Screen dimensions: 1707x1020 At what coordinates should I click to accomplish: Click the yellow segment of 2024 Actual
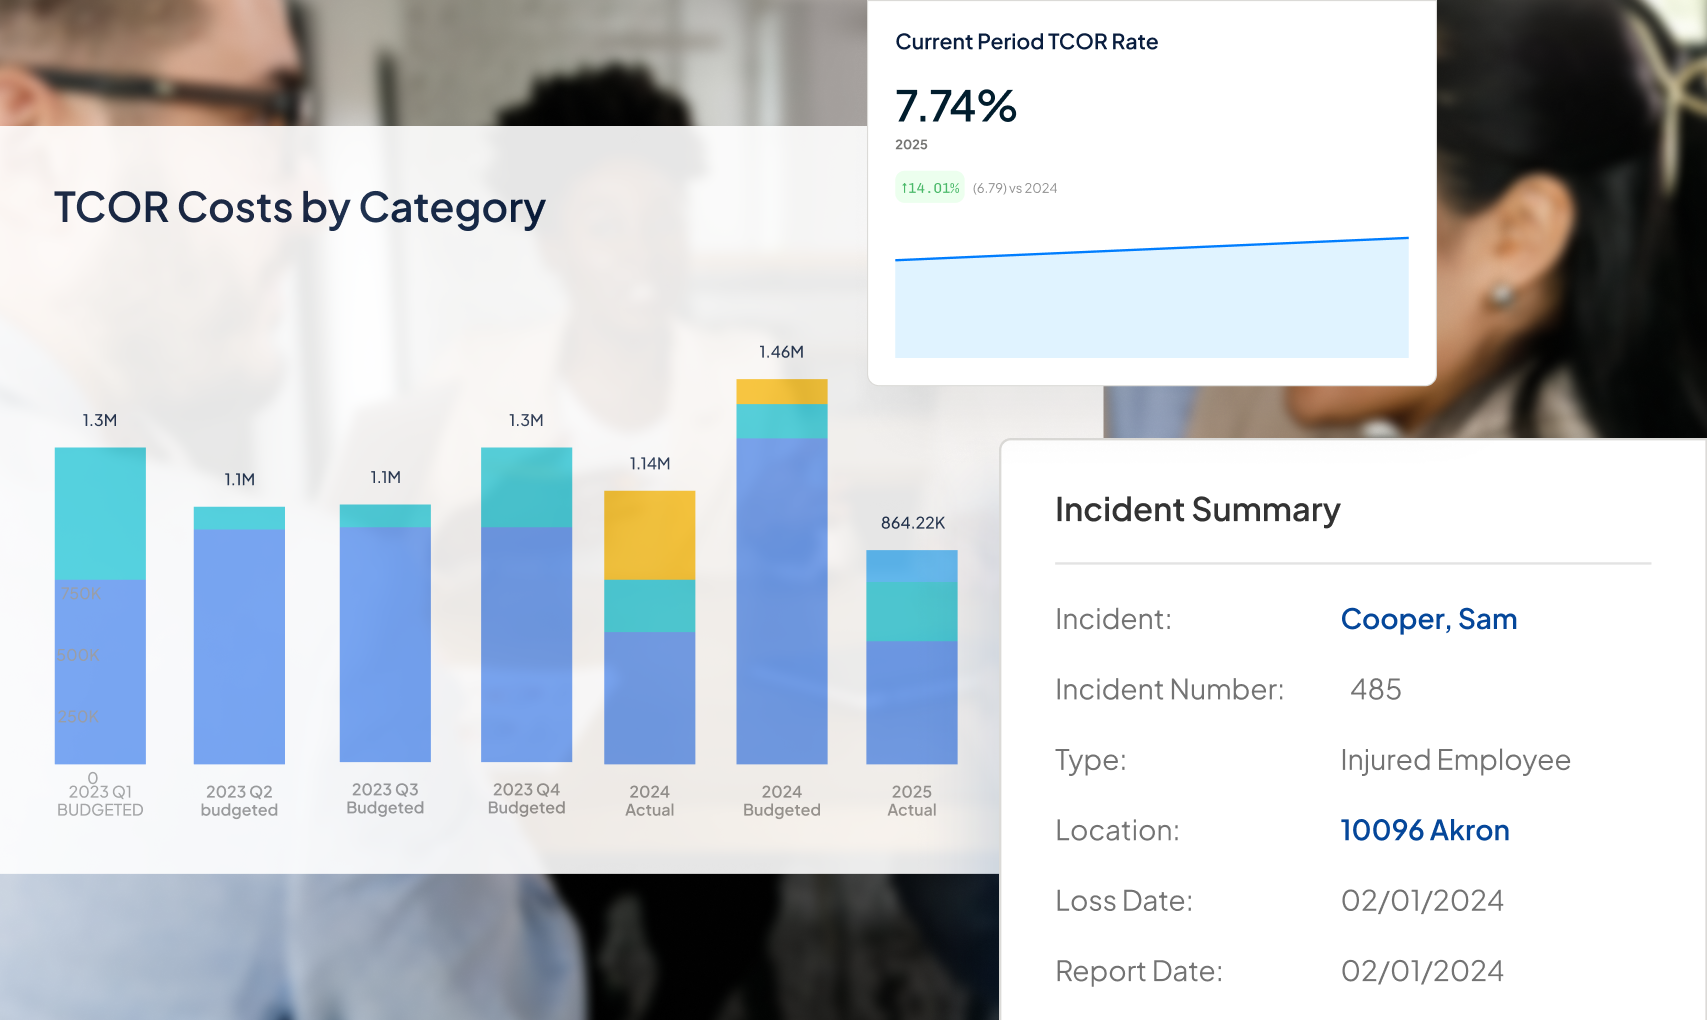(649, 535)
